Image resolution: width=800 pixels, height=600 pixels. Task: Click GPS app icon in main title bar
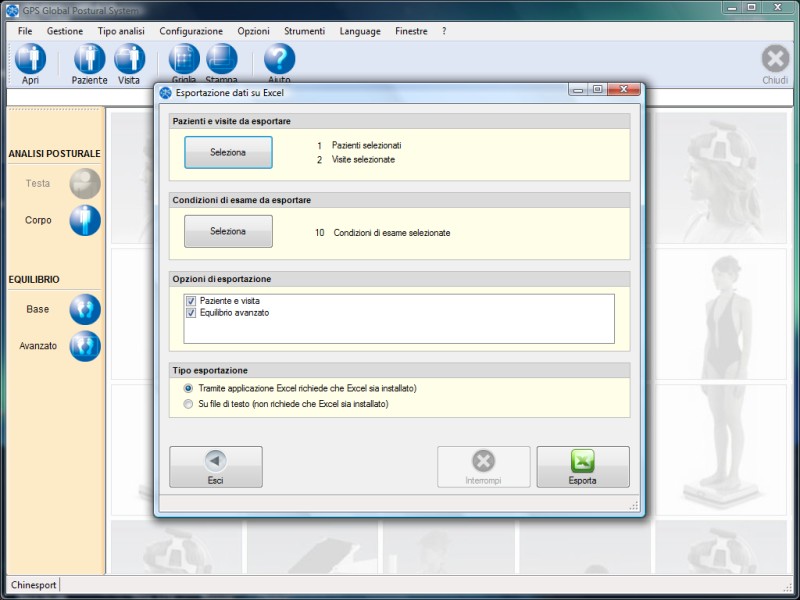[x=13, y=10]
